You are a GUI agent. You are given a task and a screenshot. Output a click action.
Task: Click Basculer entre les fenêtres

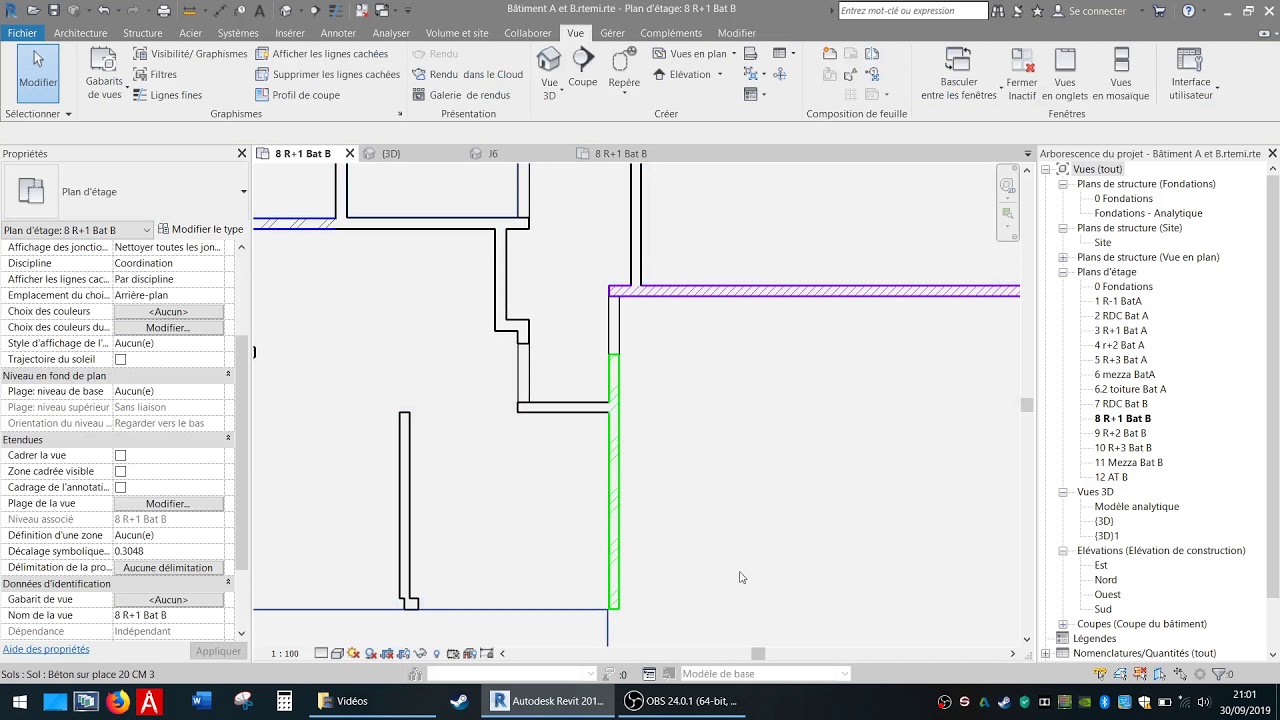tap(959, 74)
